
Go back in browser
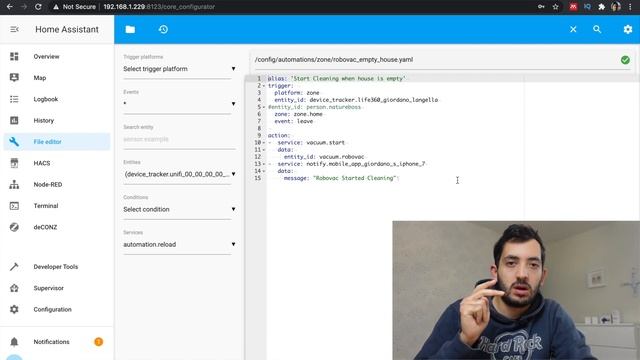point(10,7)
